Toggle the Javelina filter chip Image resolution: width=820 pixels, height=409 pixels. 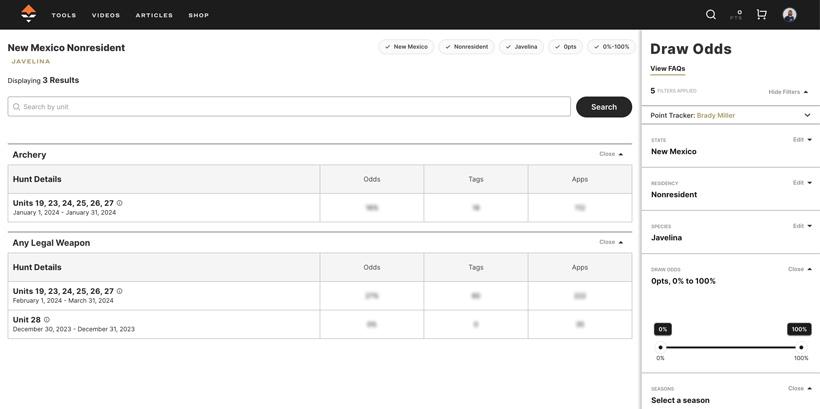(x=521, y=47)
